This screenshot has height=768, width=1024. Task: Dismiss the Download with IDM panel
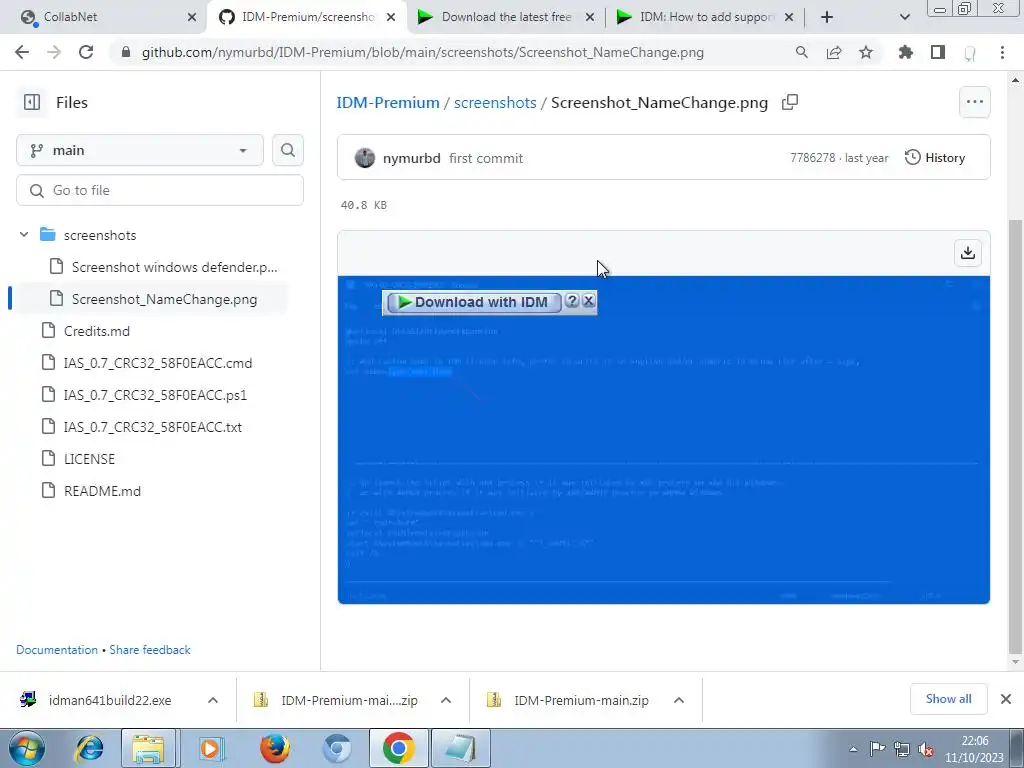588,301
